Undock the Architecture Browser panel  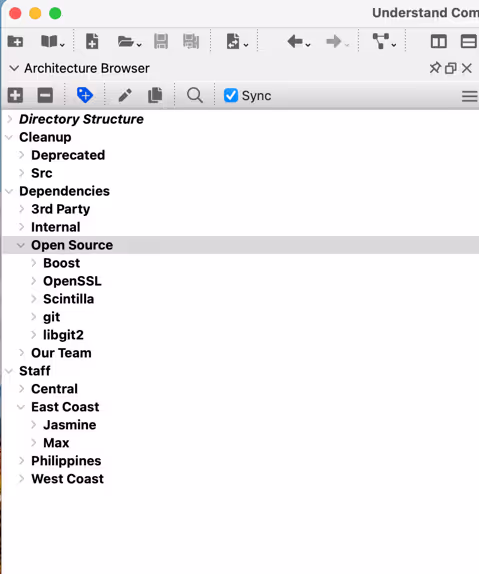coord(451,68)
